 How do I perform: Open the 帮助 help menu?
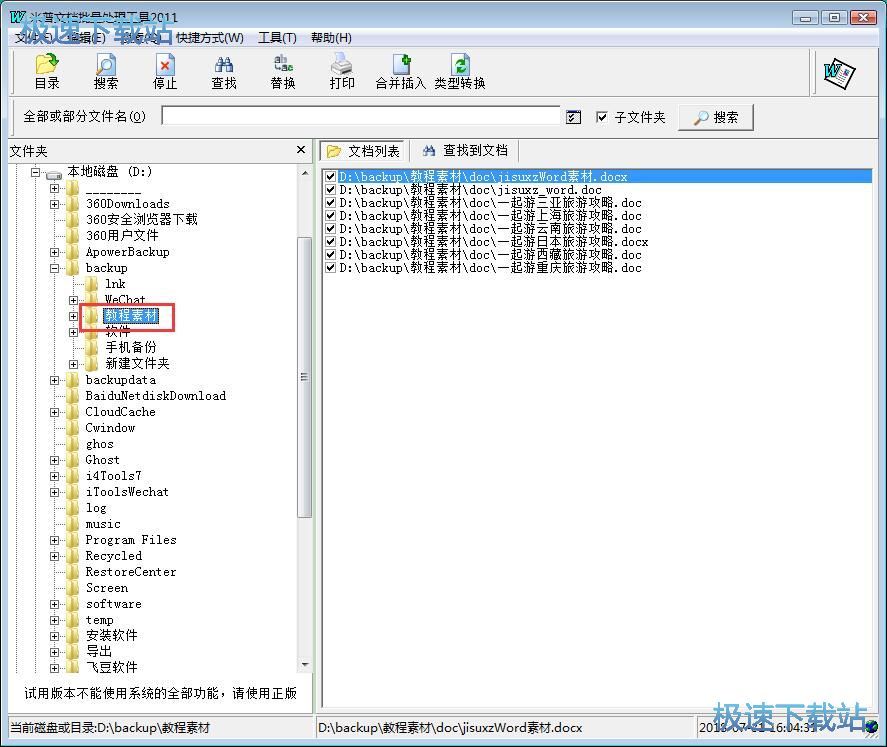[331, 37]
